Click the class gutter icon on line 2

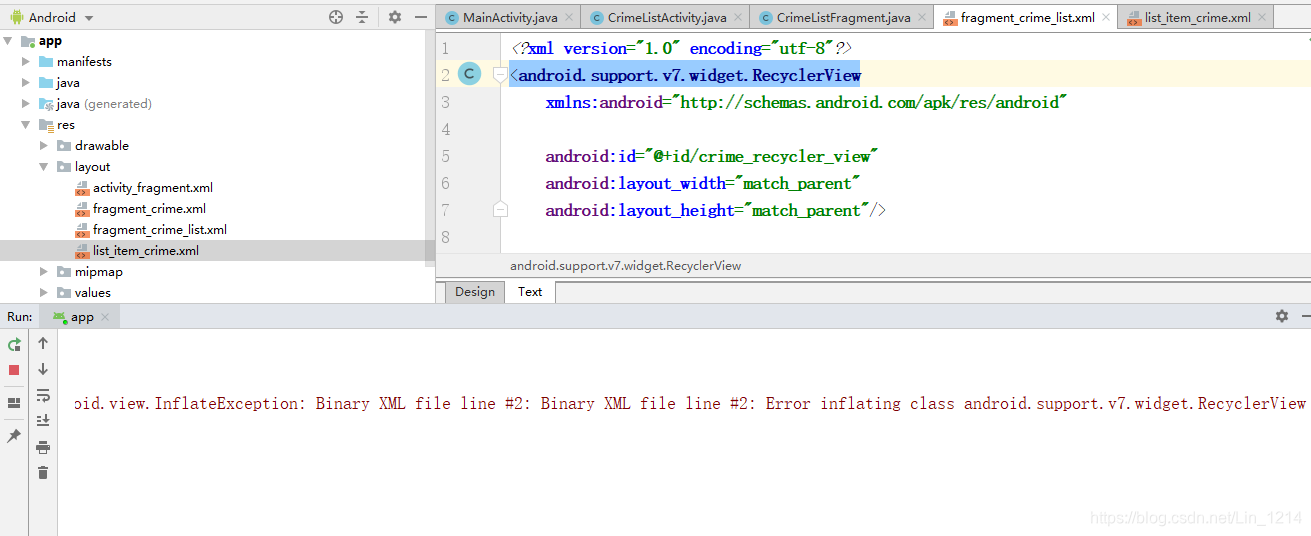point(469,74)
